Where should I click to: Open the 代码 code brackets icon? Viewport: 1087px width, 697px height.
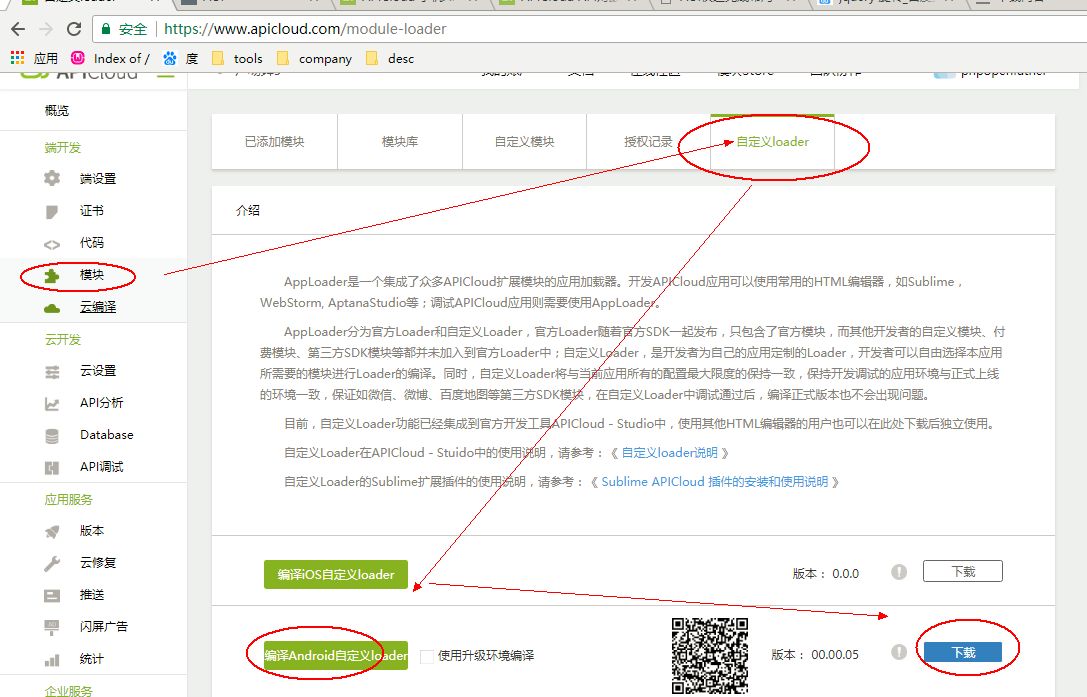52,243
